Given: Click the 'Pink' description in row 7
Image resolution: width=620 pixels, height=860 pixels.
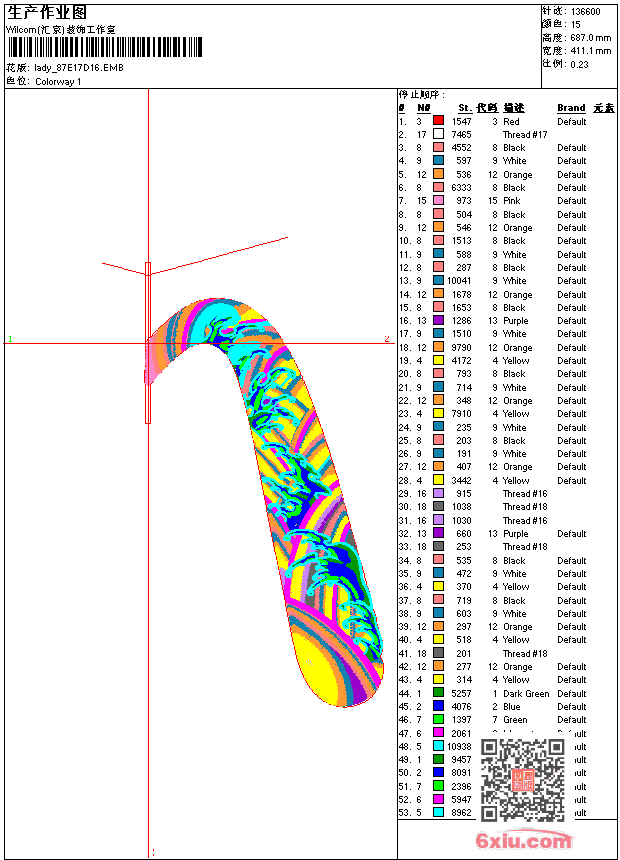Looking at the screenshot, I should click(511, 201).
